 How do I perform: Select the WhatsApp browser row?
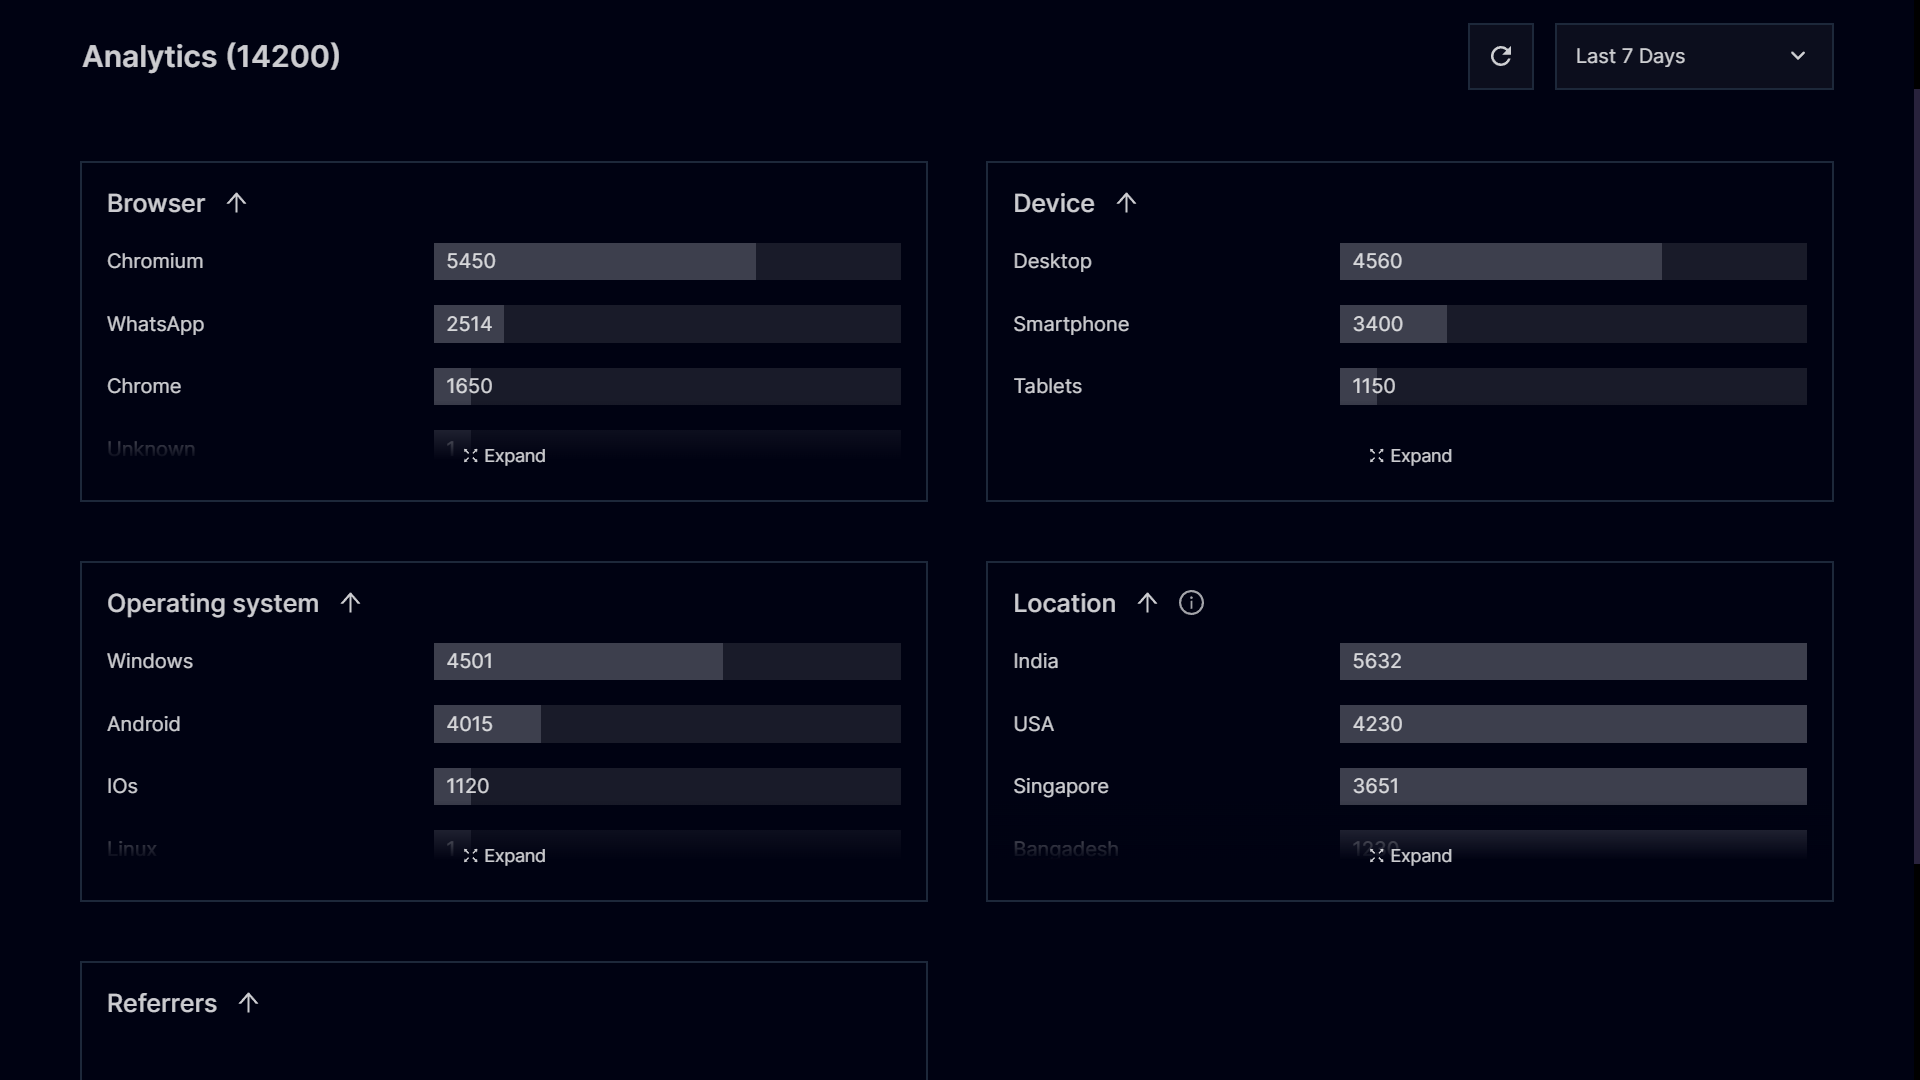[156, 324]
